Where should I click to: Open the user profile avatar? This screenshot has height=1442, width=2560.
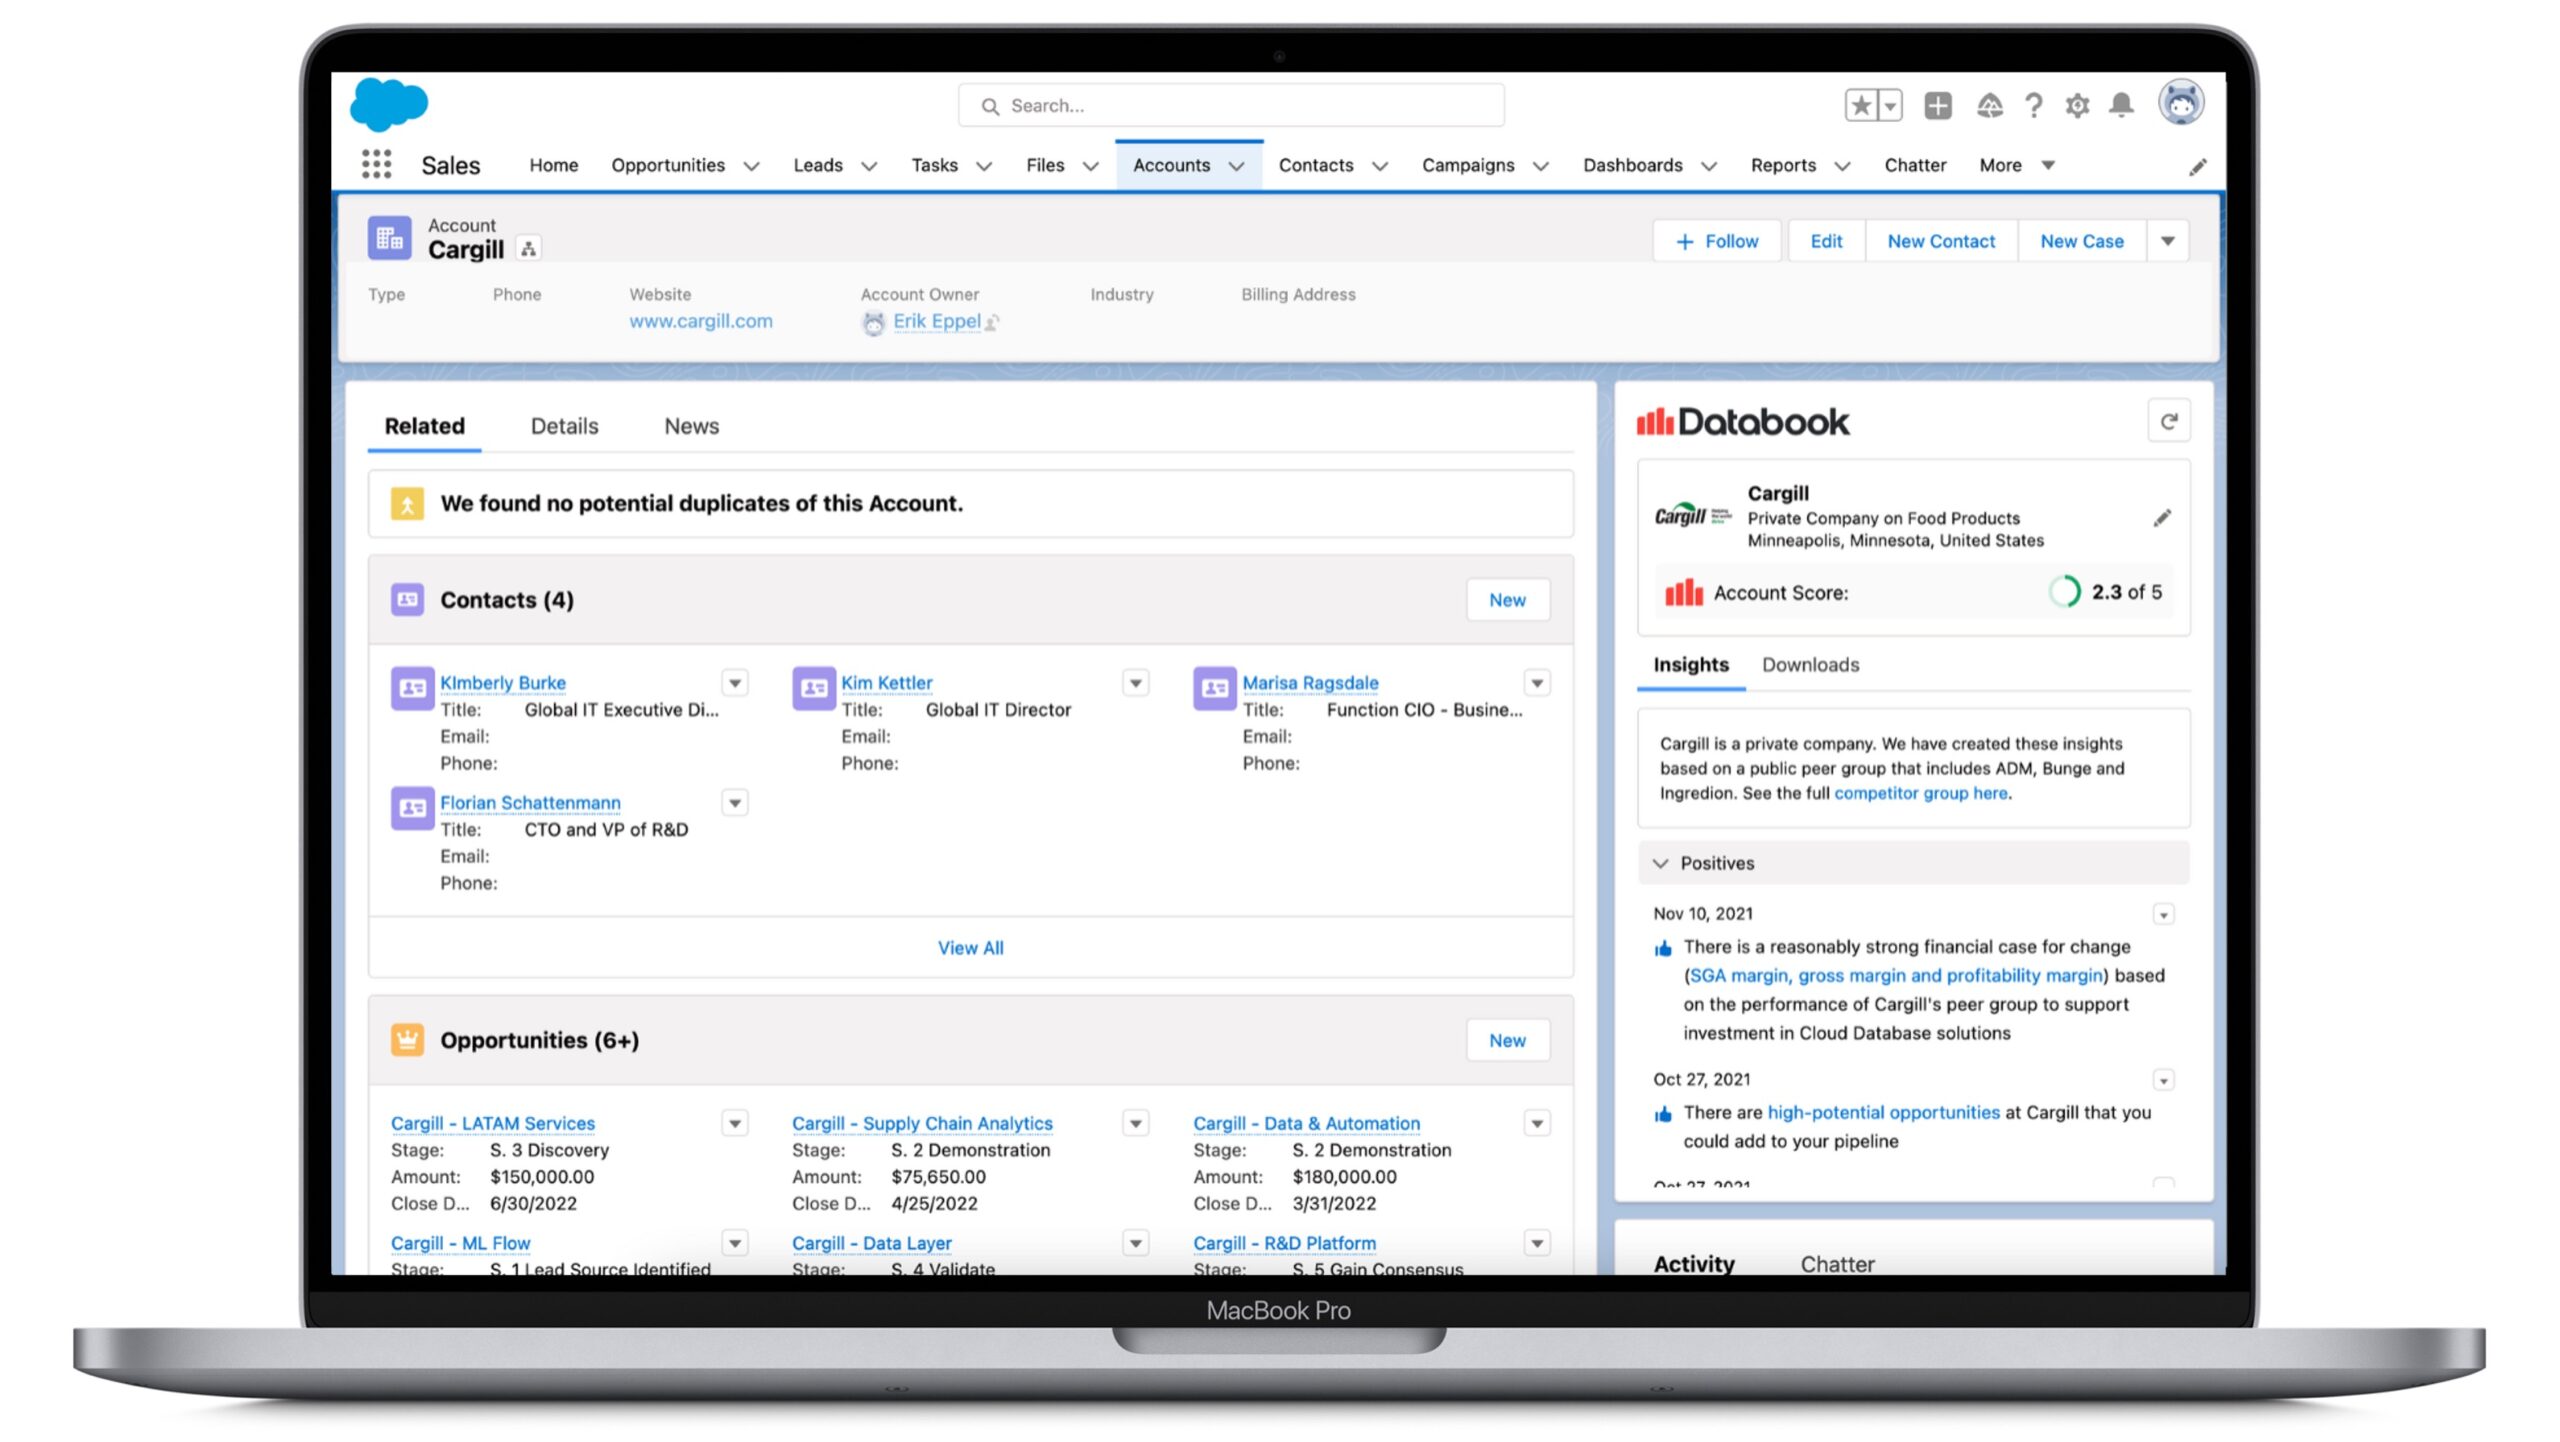pos(2180,103)
